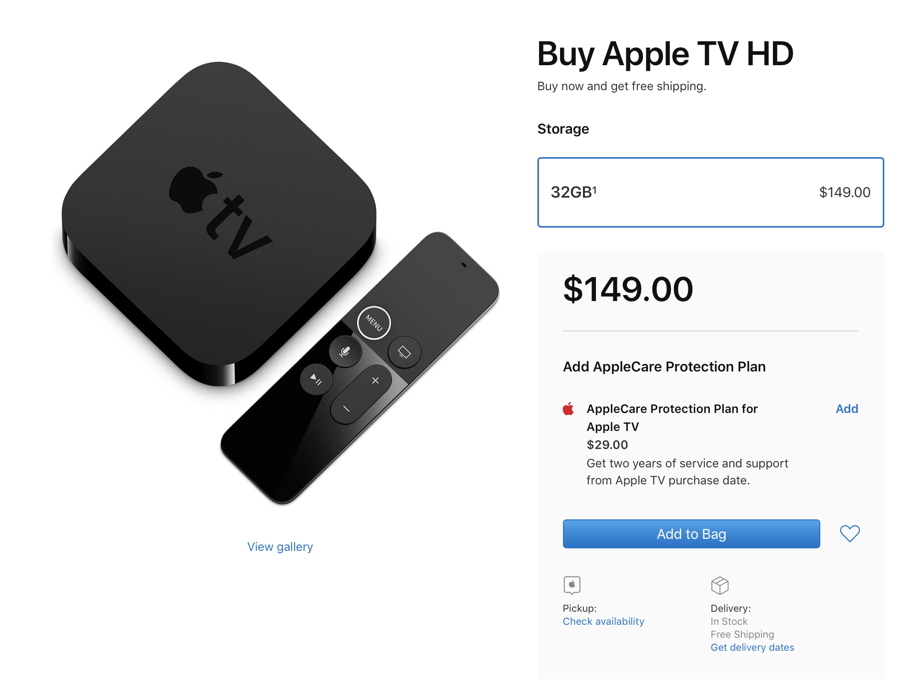The width and height of the screenshot is (920, 685).
Task: Click the volume plus on remote image
Action: (x=375, y=380)
